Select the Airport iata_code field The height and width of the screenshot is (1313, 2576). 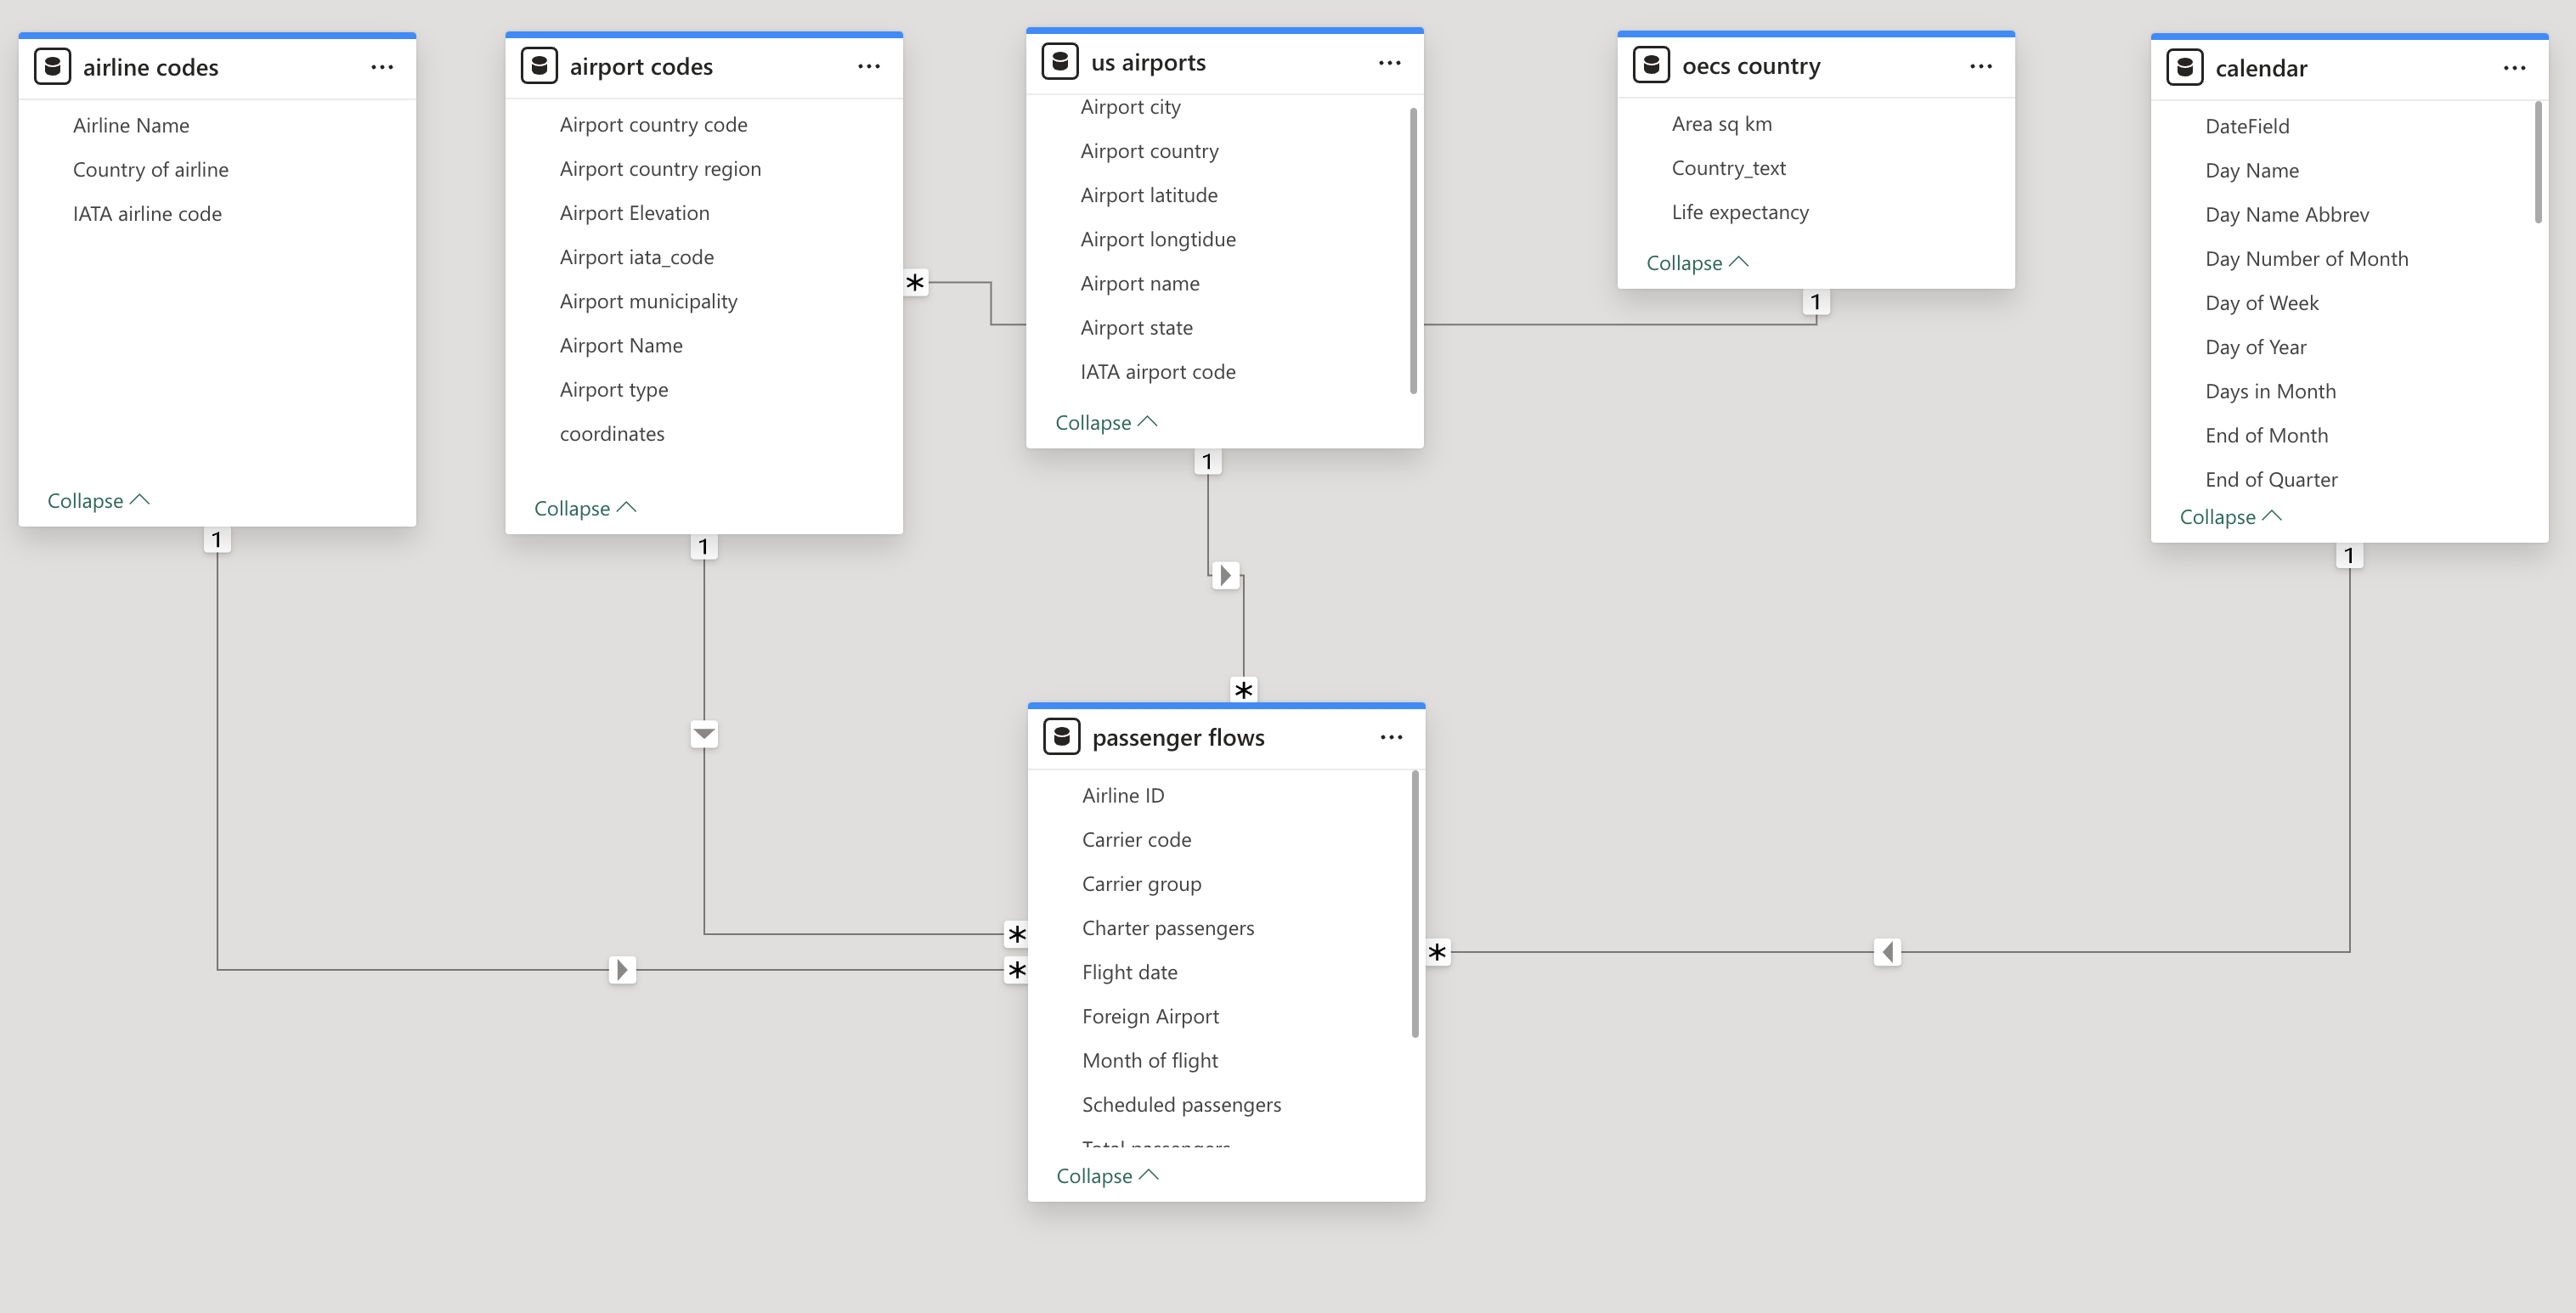tap(636, 257)
